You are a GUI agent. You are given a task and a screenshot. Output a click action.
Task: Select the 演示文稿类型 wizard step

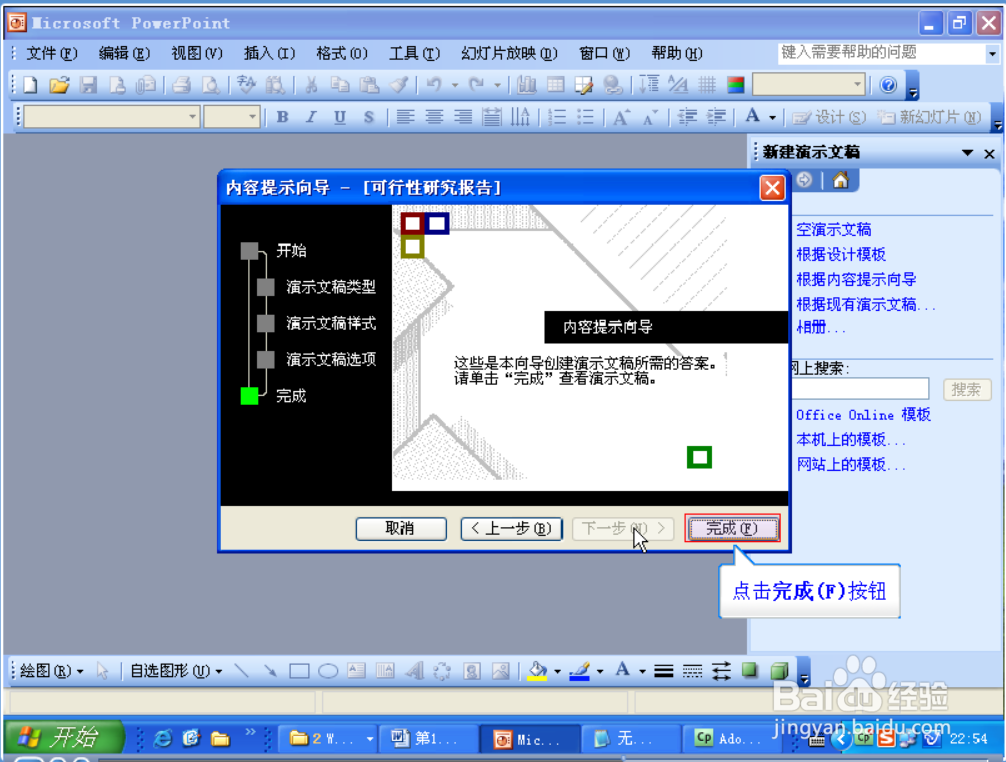330,287
